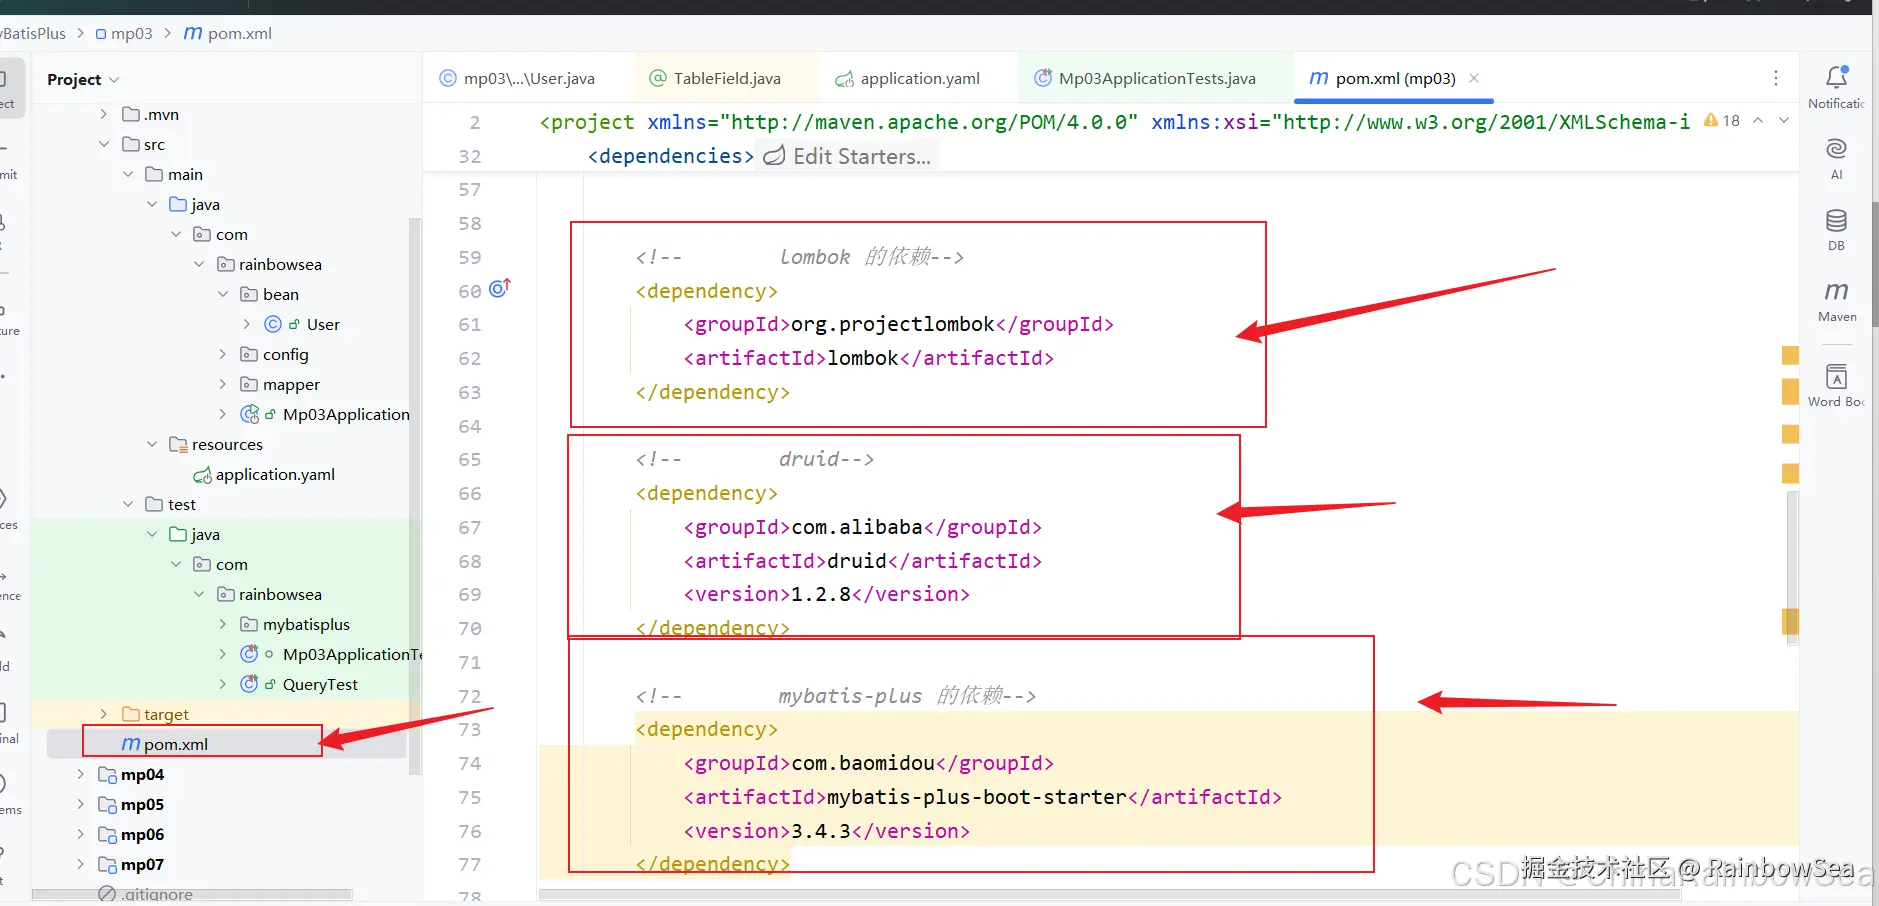The width and height of the screenshot is (1879, 906).
Task: Select QueryTest in the project tree
Action: click(320, 684)
